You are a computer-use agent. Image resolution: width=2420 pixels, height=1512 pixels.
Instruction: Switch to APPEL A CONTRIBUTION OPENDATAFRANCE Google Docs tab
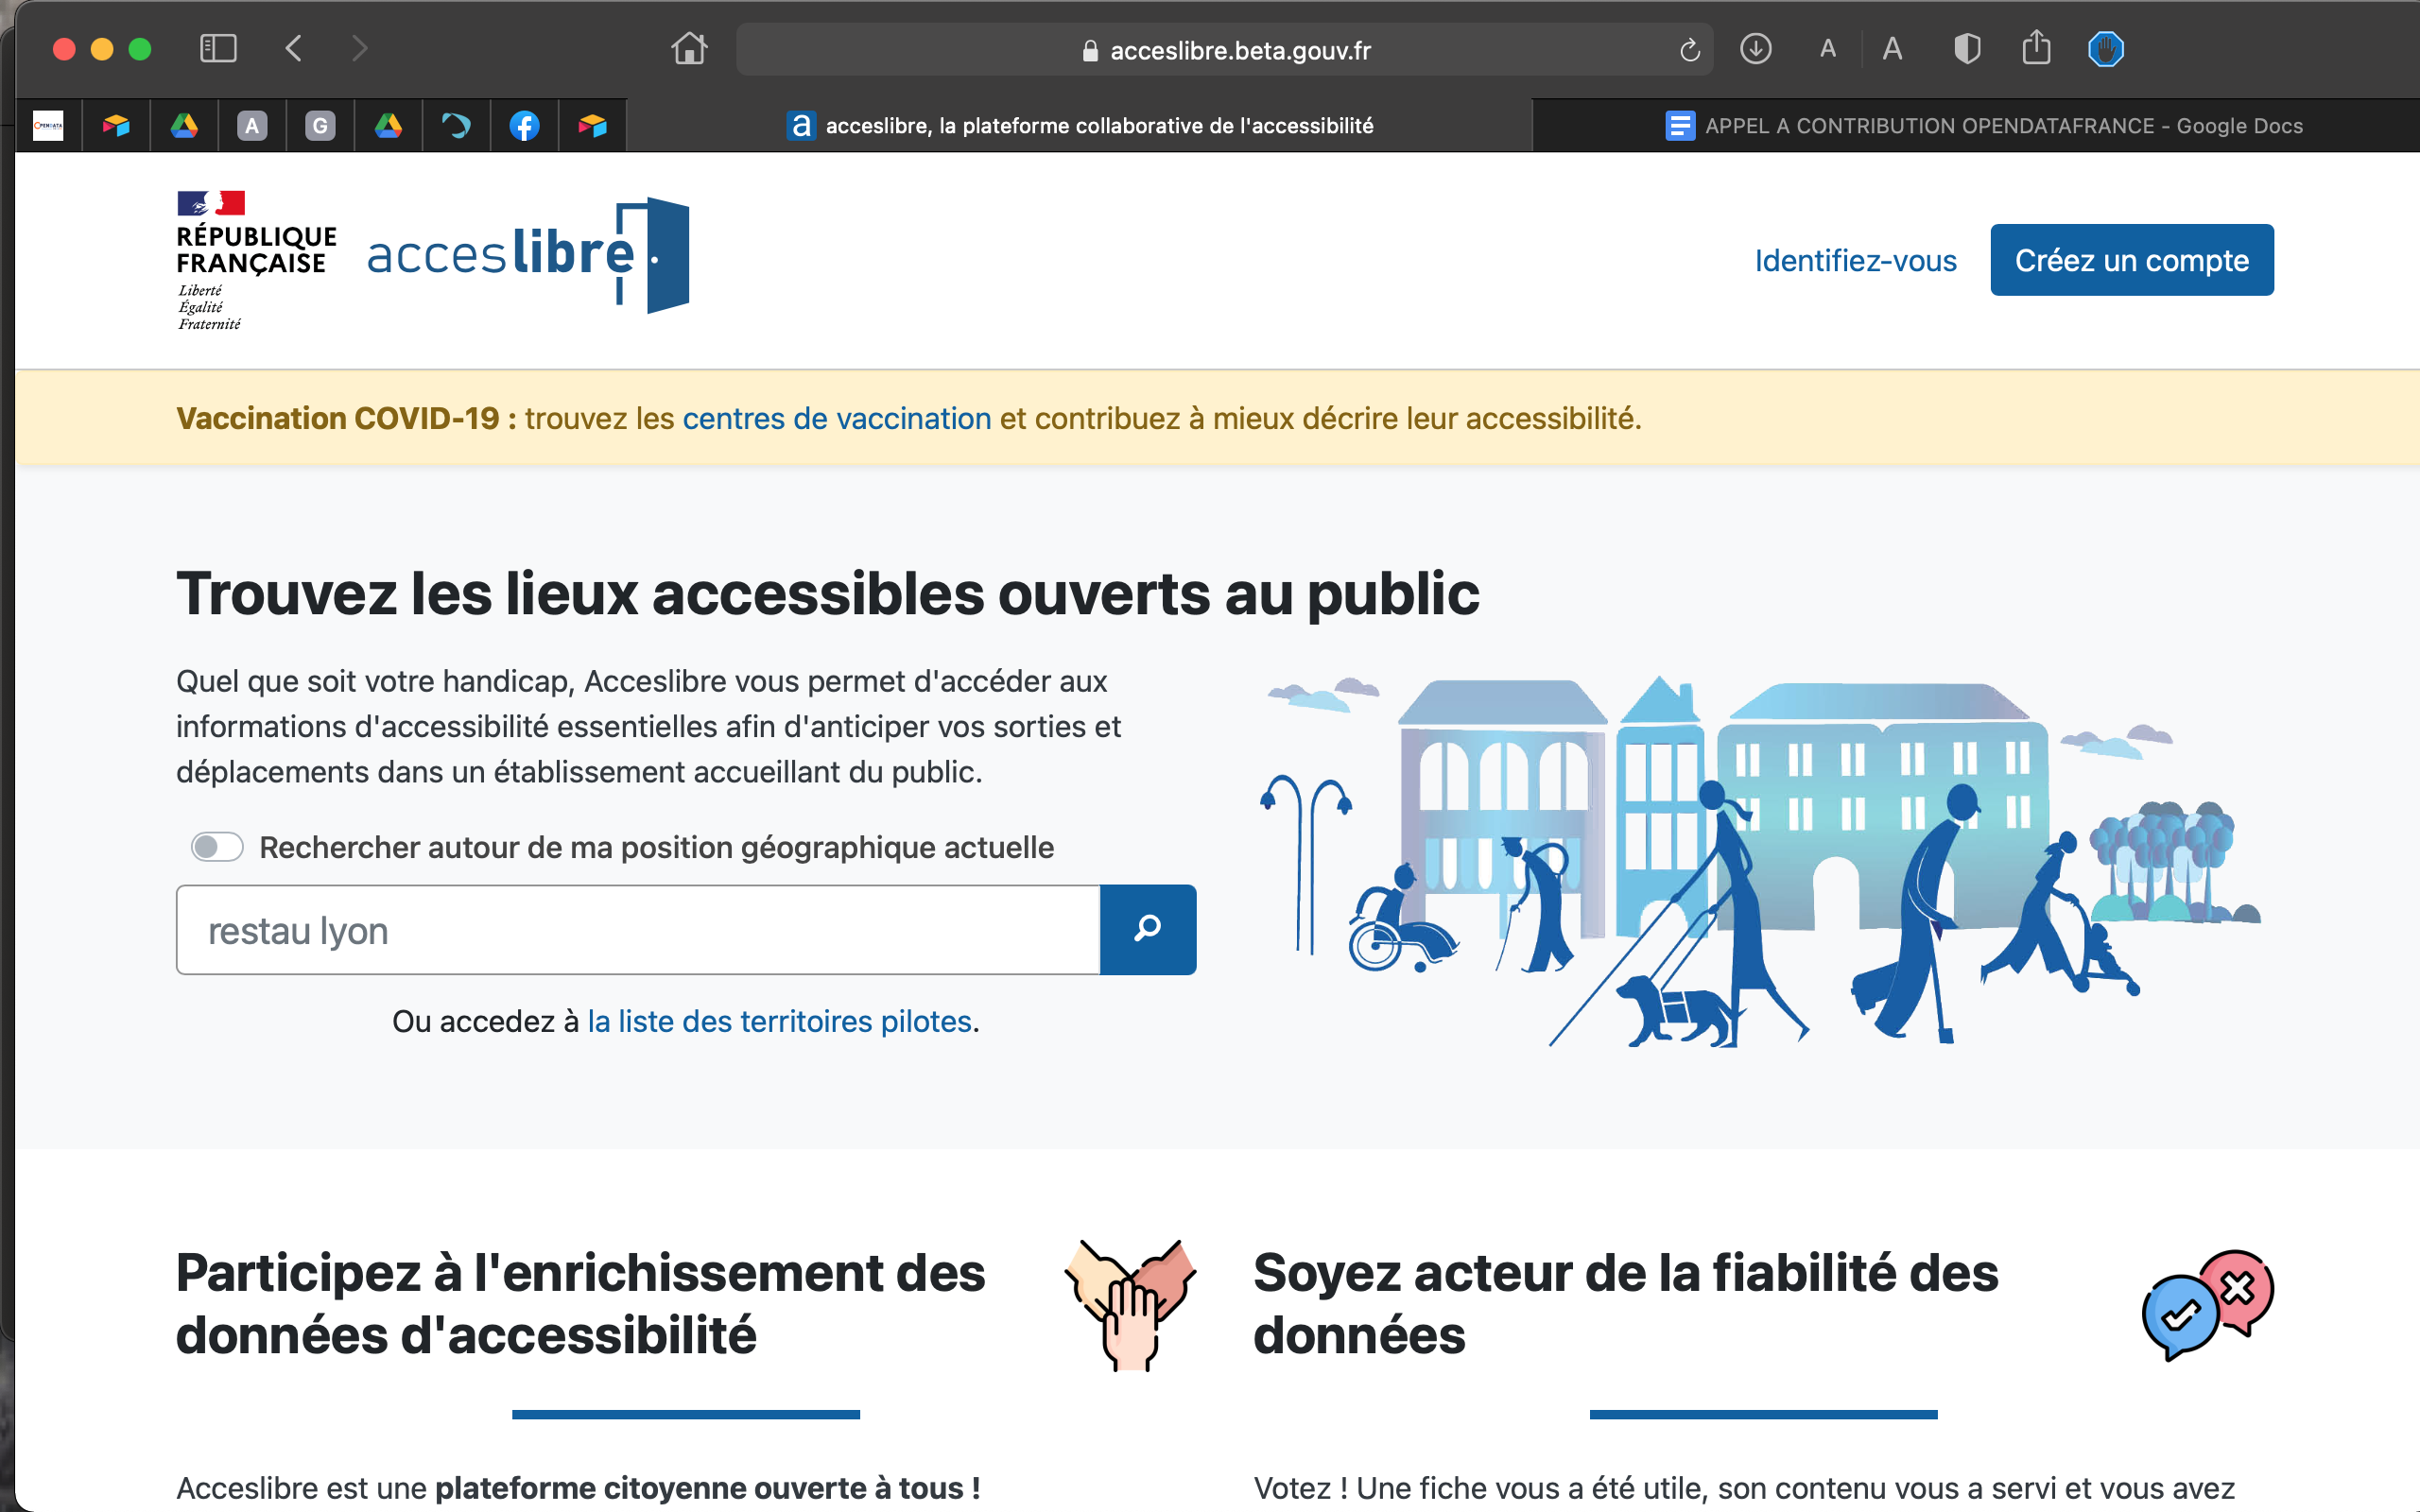point(1983,126)
